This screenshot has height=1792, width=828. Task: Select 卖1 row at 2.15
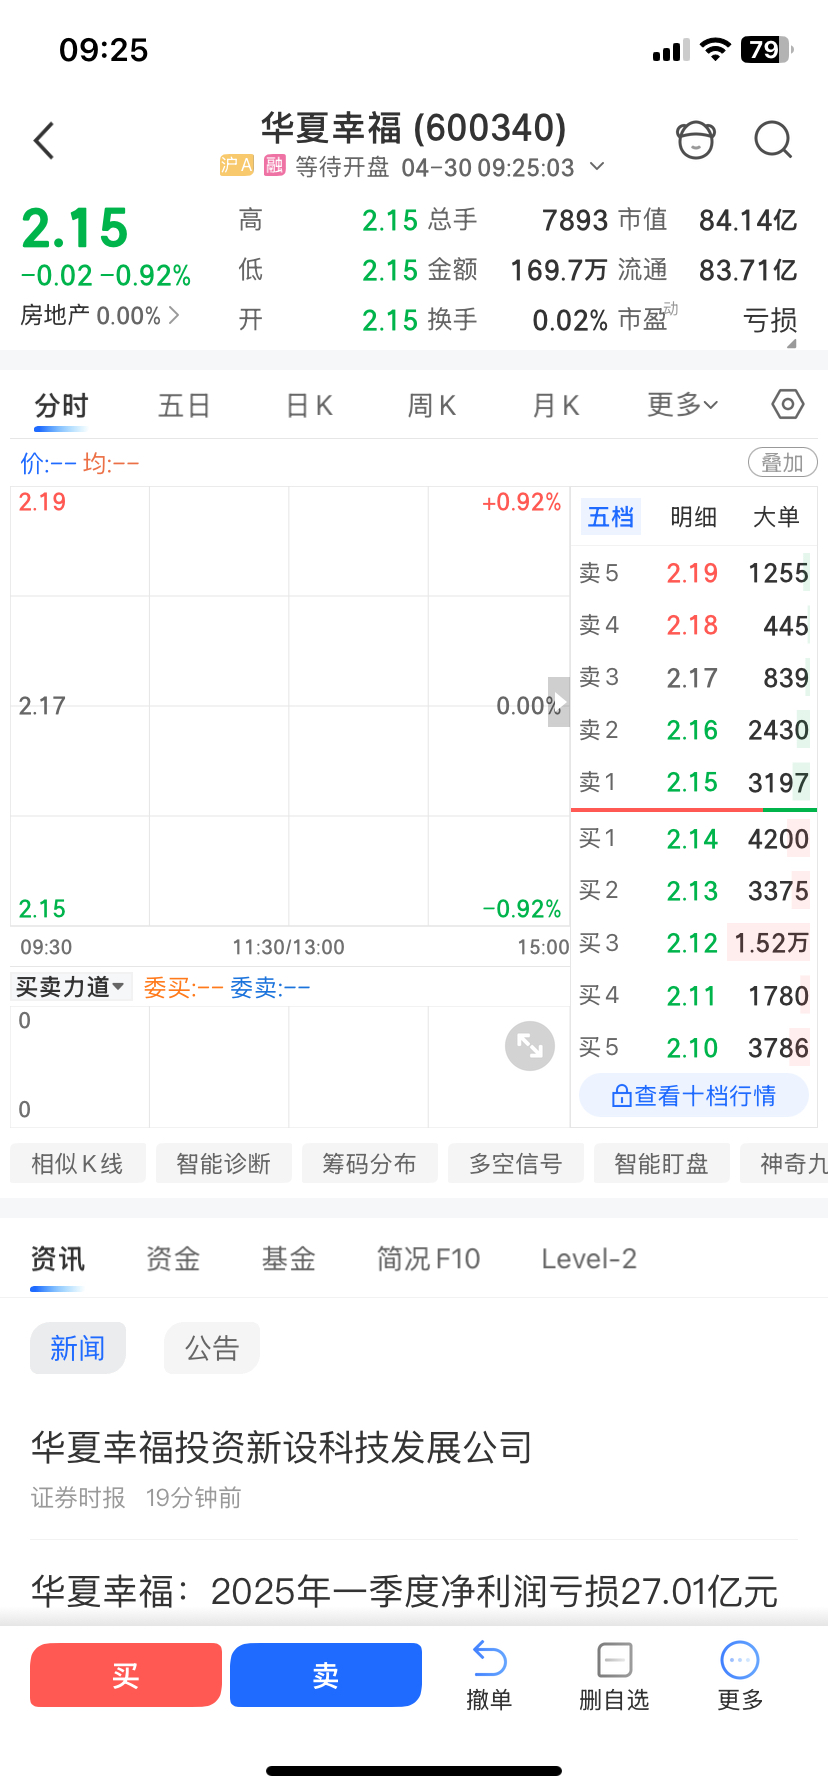694,782
